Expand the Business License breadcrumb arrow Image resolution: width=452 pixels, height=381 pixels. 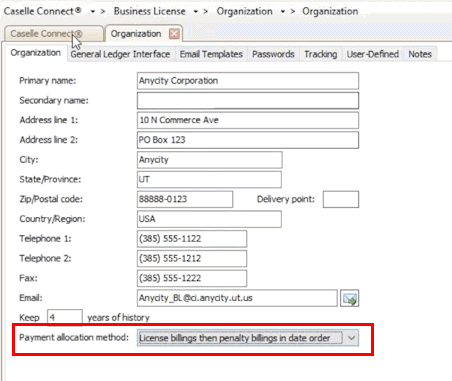[196, 12]
